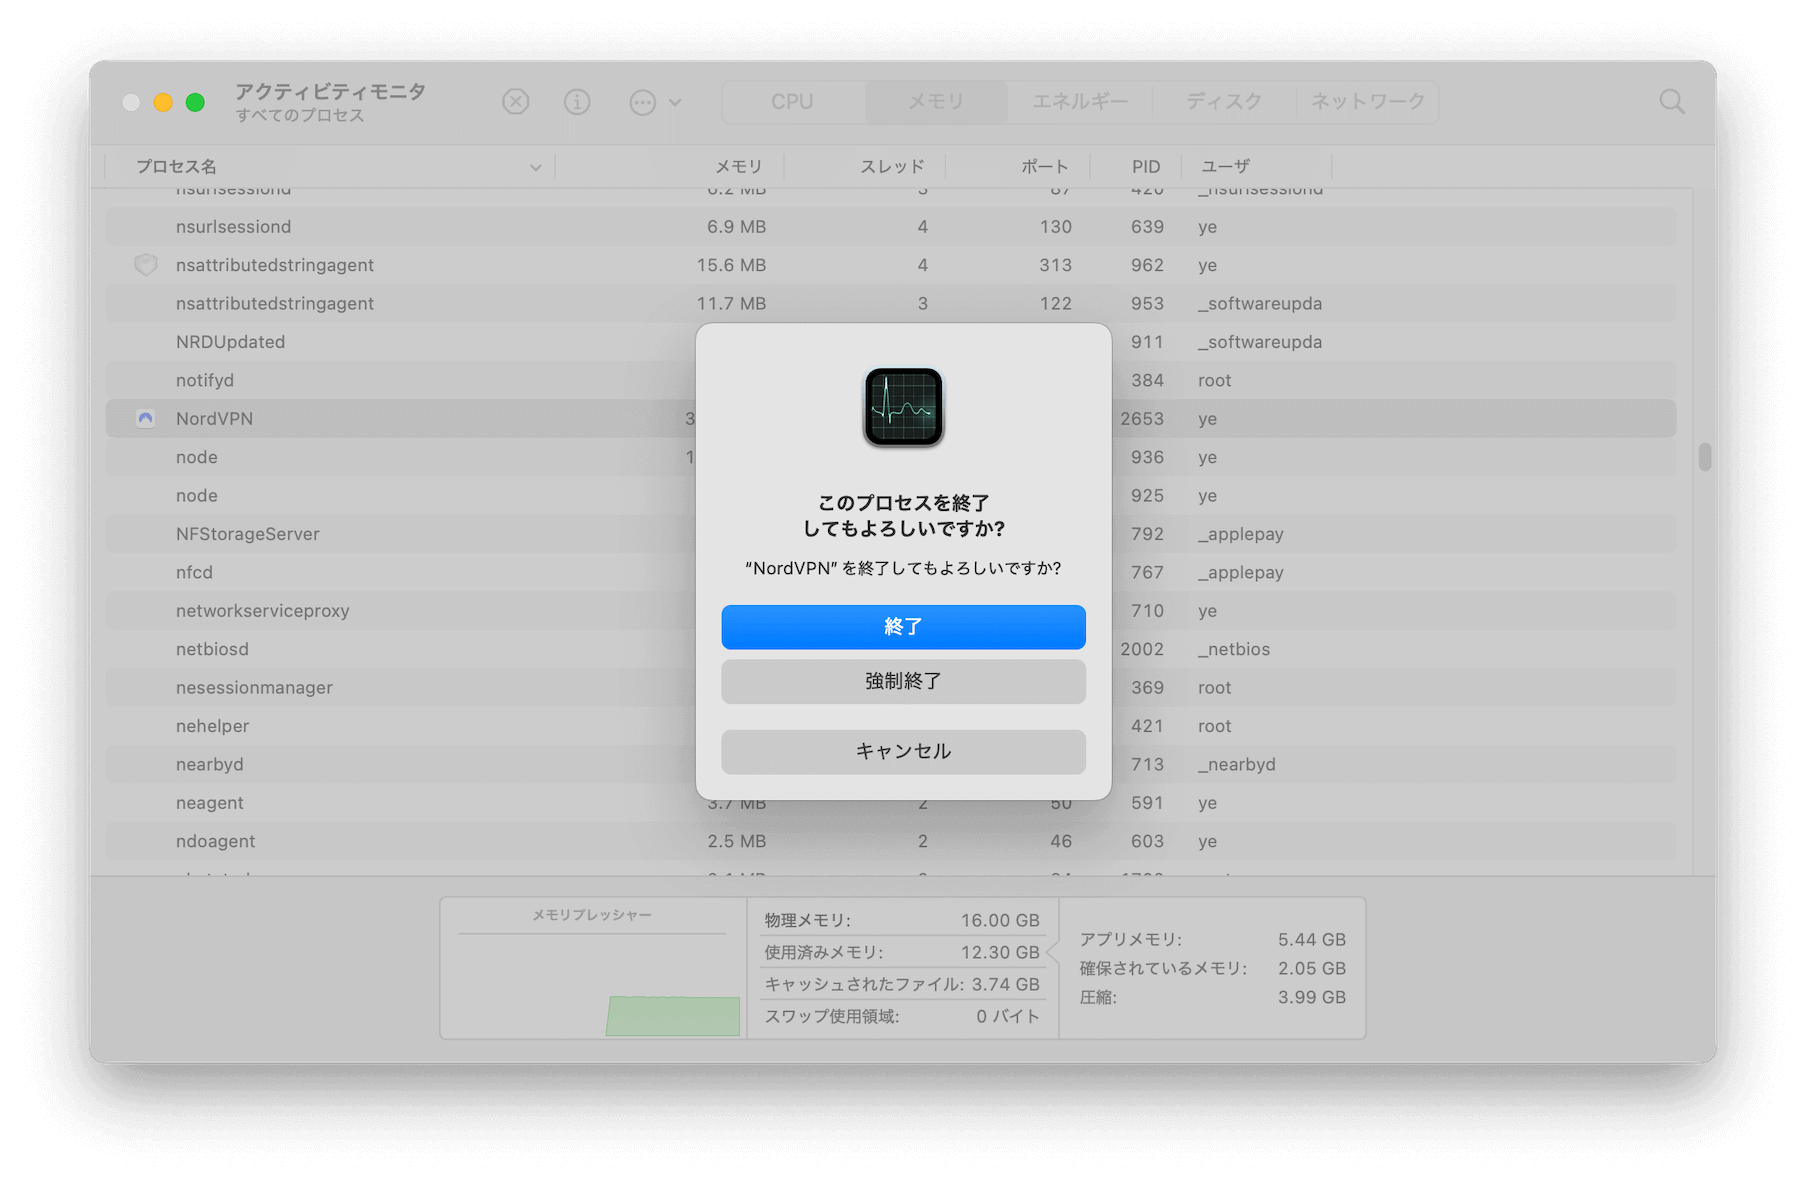
Task: Click the アプリメモリ value 5.44 GB
Action: 1311,940
